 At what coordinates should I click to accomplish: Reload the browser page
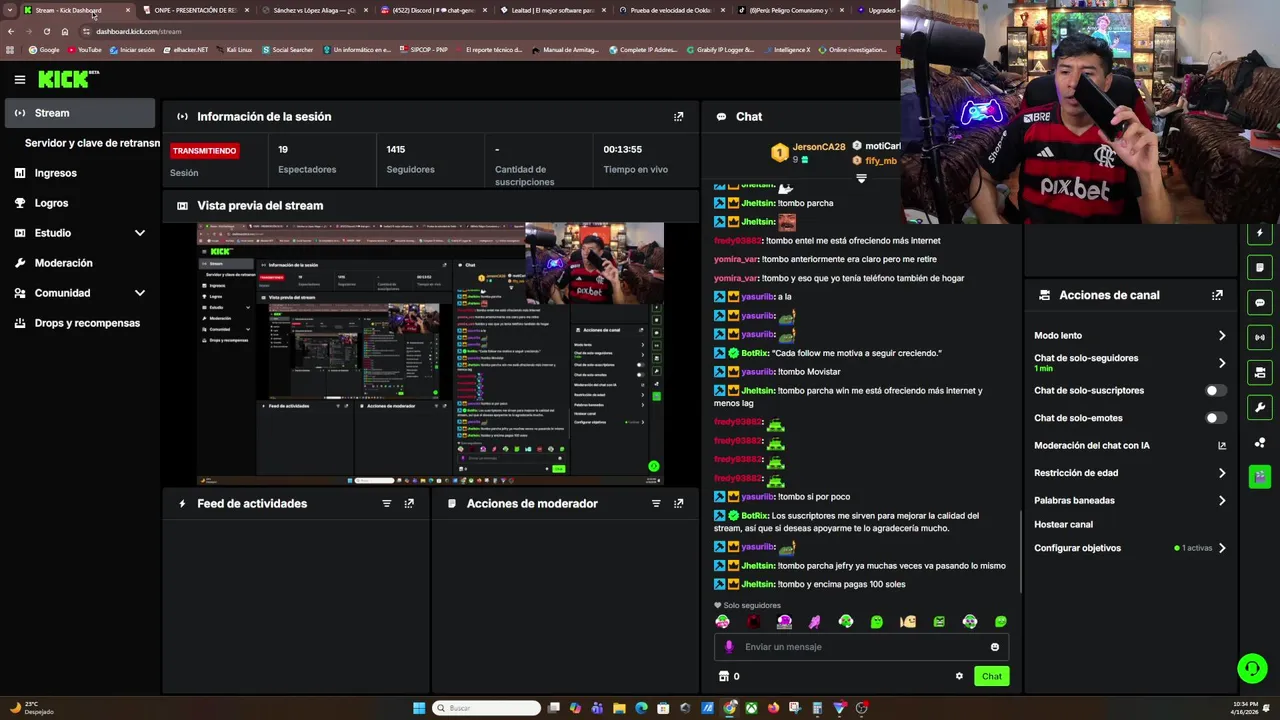(46, 31)
